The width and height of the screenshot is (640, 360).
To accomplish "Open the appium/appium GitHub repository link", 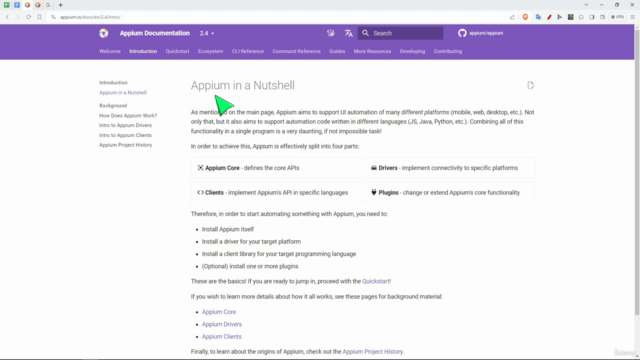I will pos(480,33).
